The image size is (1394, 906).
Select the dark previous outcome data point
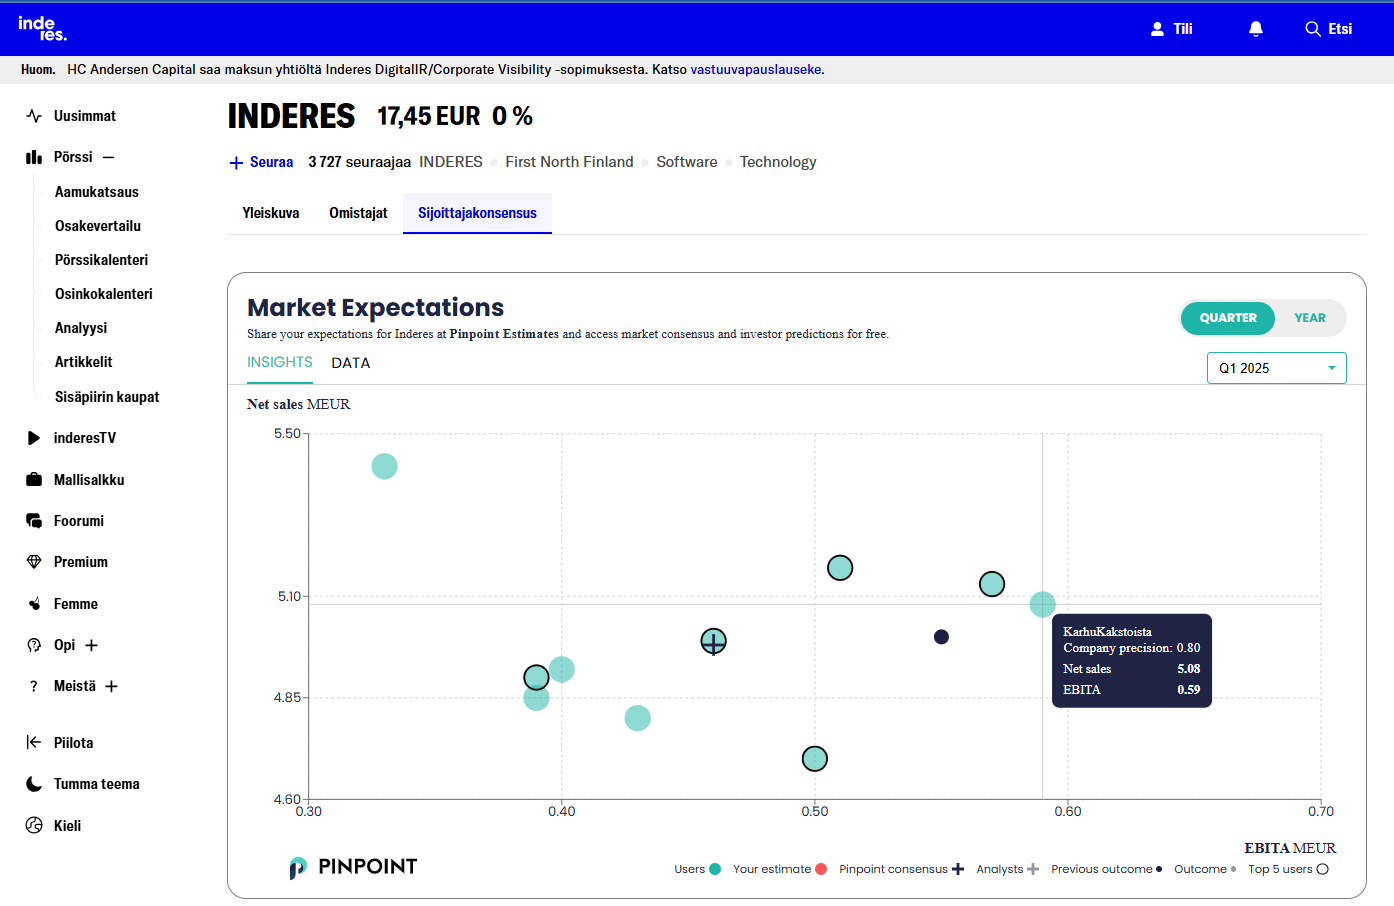pyautogui.click(x=941, y=637)
